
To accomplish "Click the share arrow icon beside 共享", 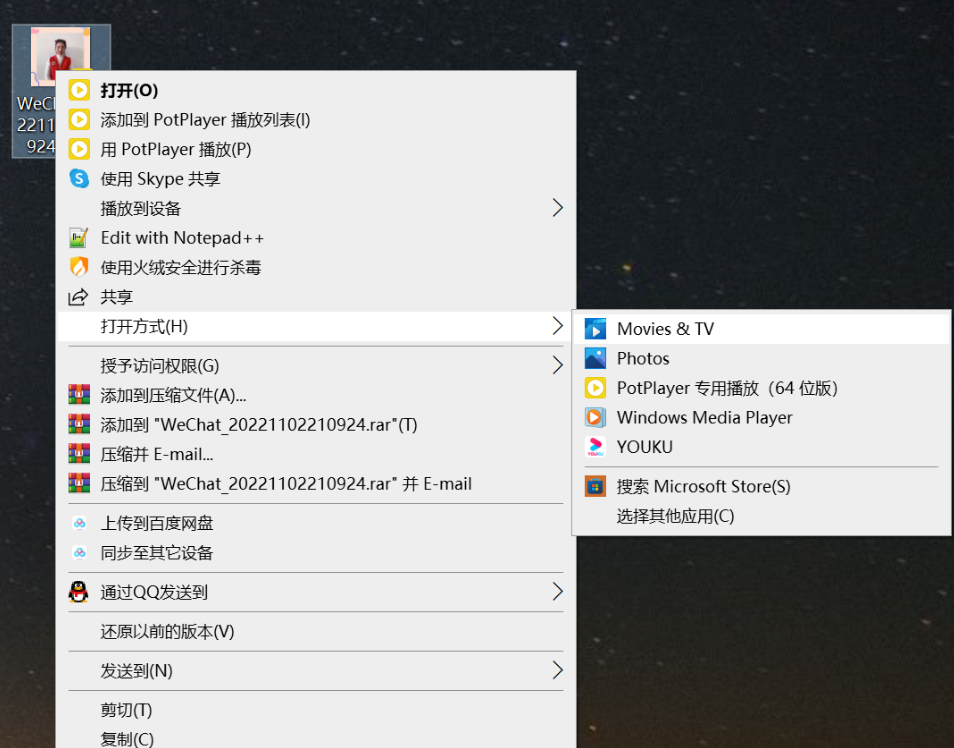I will pyautogui.click(x=78, y=297).
